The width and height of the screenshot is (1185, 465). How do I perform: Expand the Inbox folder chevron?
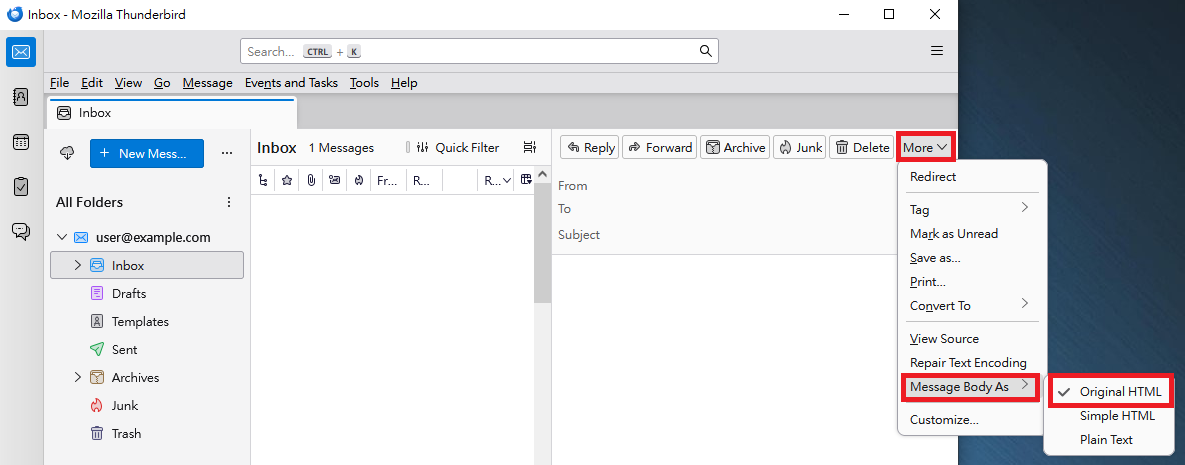coord(77,265)
